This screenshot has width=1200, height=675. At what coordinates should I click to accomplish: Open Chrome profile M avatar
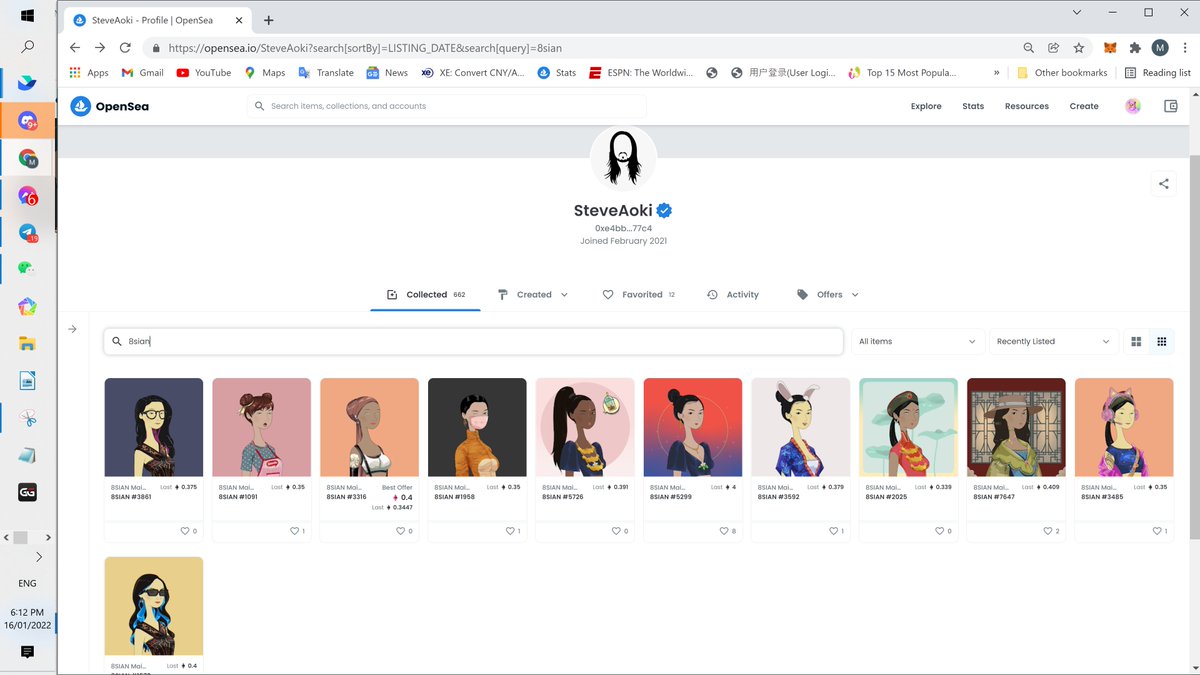[x=1160, y=47]
